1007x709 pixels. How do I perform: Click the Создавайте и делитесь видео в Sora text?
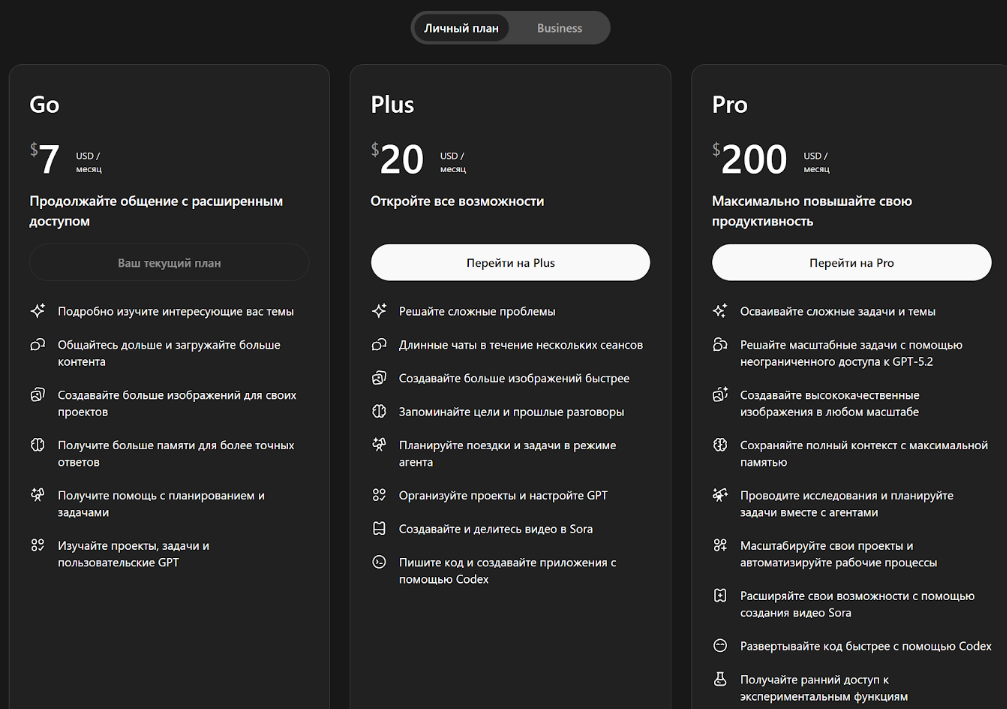496,529
